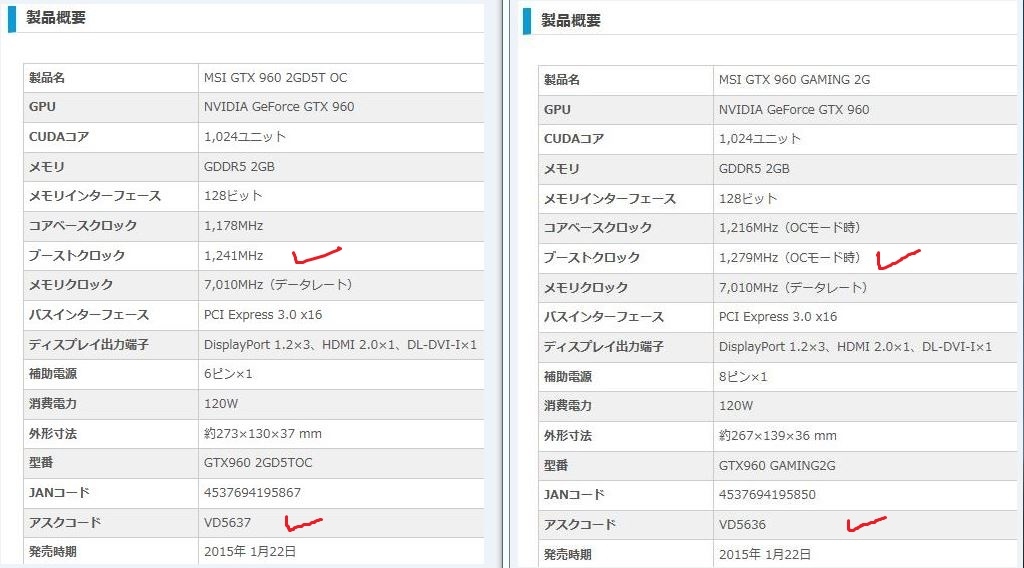The image size is (1024, 568).
Task: Click "アスクコード" label in the 2GD5T OC table
Action: (x=65, y=523)
